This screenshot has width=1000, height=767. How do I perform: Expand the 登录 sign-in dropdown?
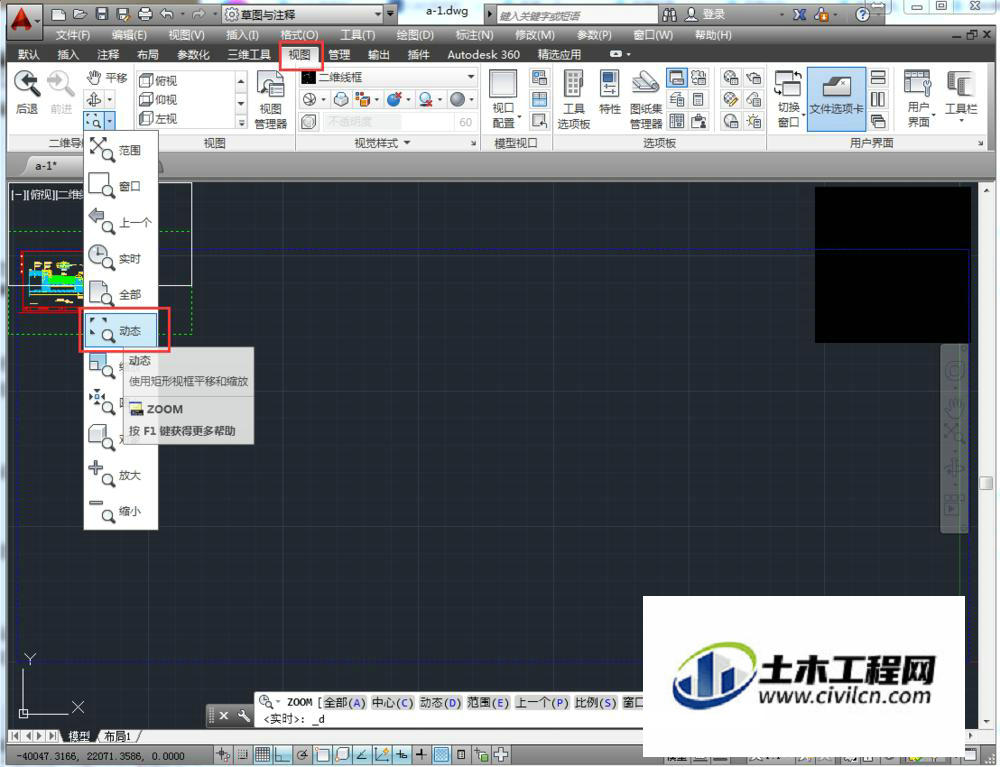pyautogui.click(x=783, y=15)
